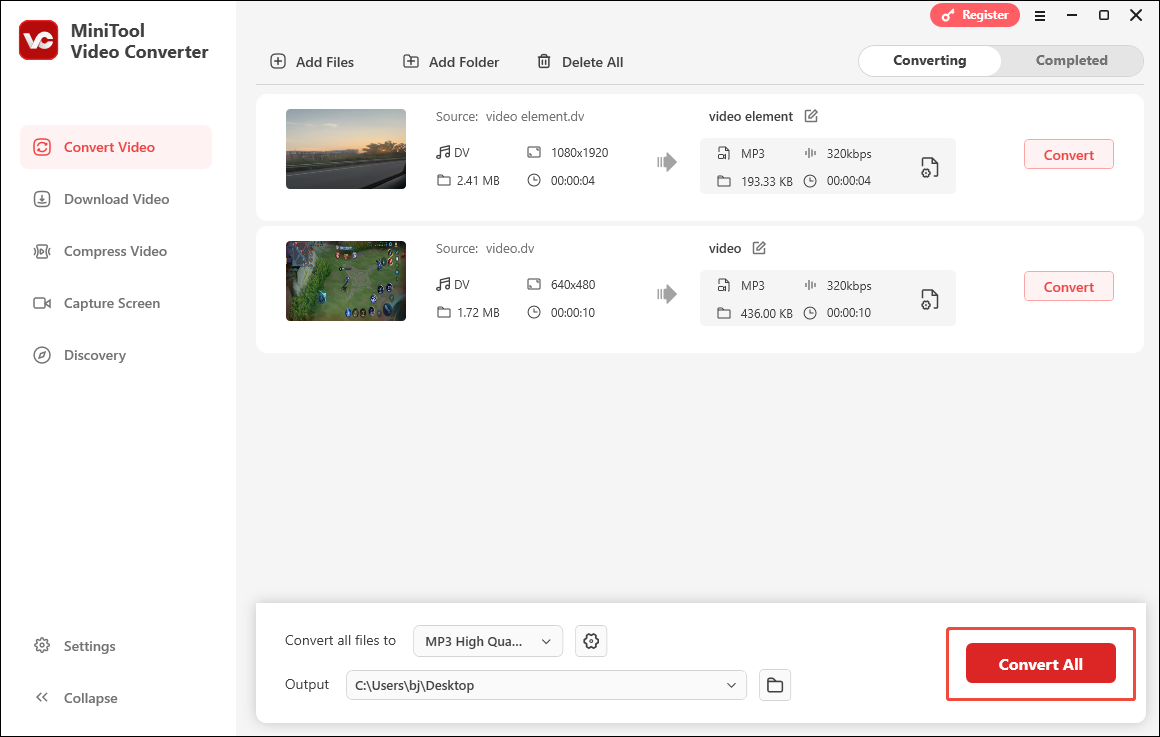Open Convert Video in the sidebar
The image size is (1160, 737).
[x=116, y=147]
